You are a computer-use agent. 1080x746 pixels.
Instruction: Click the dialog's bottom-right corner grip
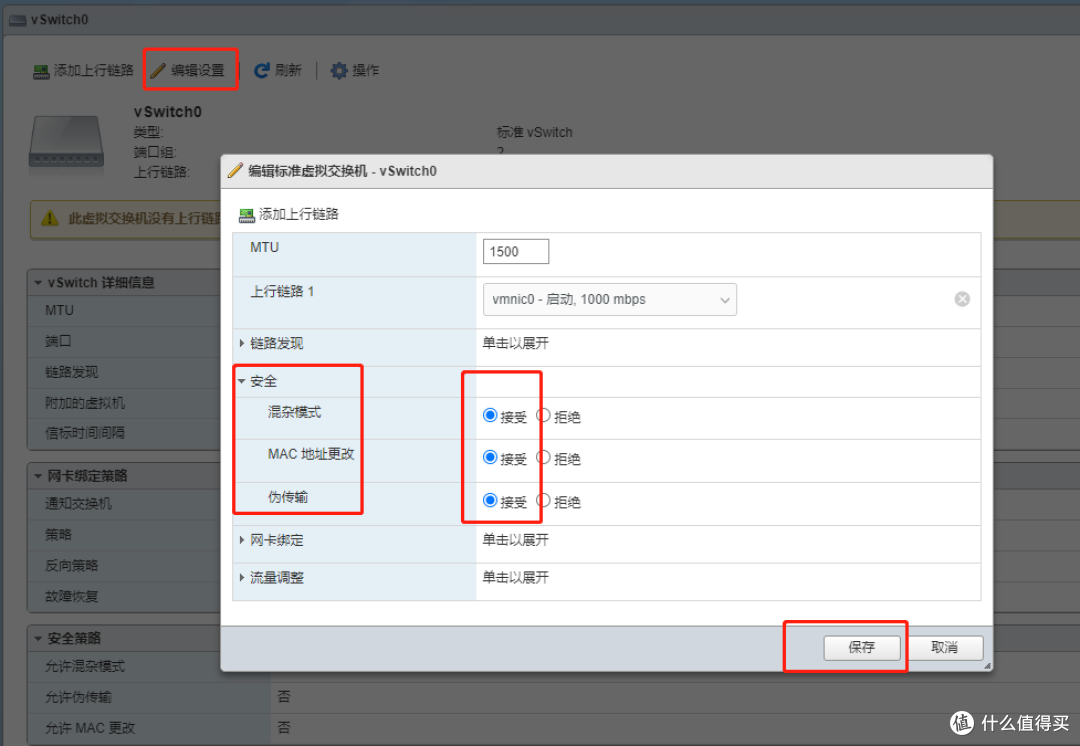pos(987,665)
